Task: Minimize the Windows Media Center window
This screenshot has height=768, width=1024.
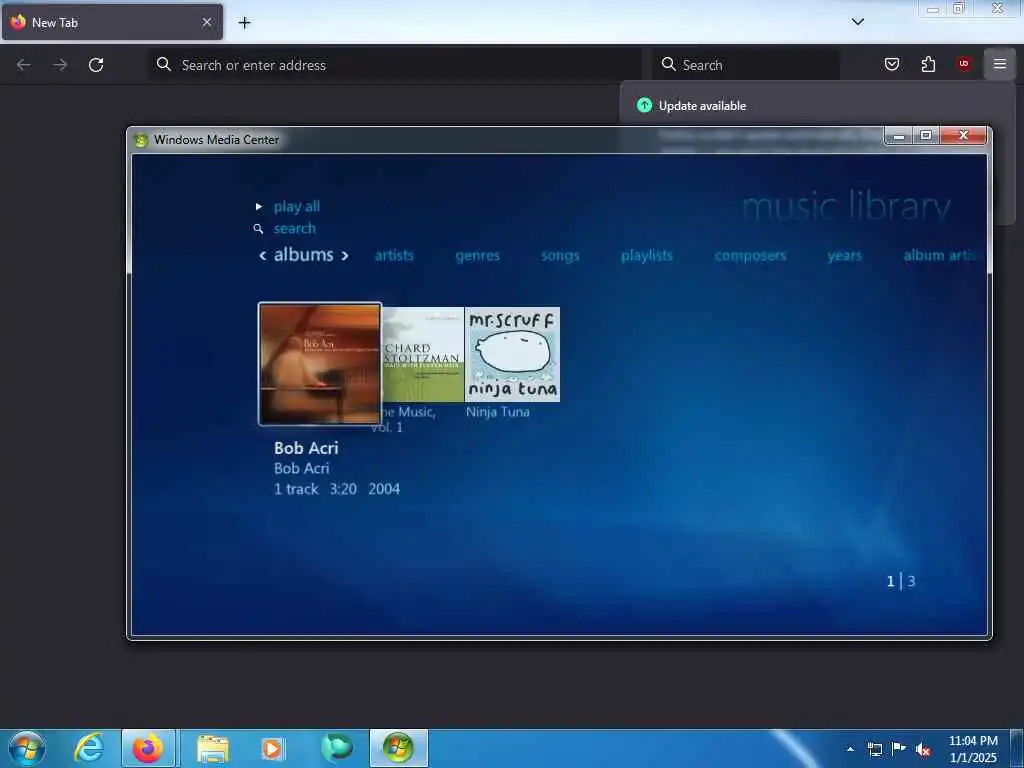Action: click(x=899, y=135)
